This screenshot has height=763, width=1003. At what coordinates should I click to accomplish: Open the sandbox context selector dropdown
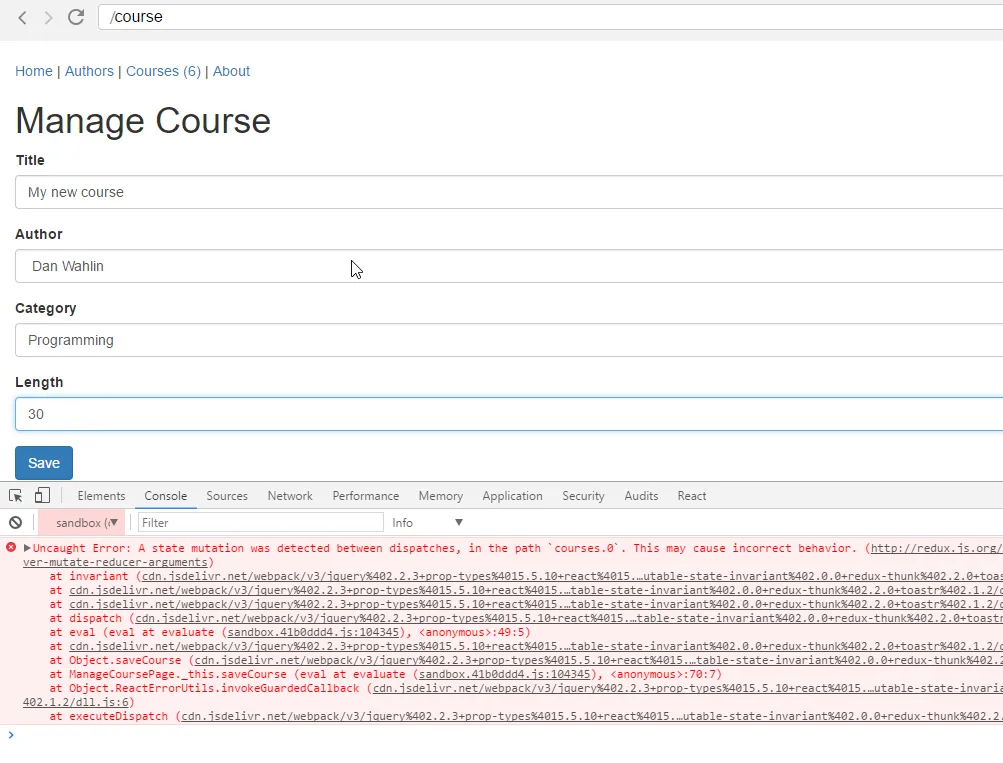[x=83, y=523]
